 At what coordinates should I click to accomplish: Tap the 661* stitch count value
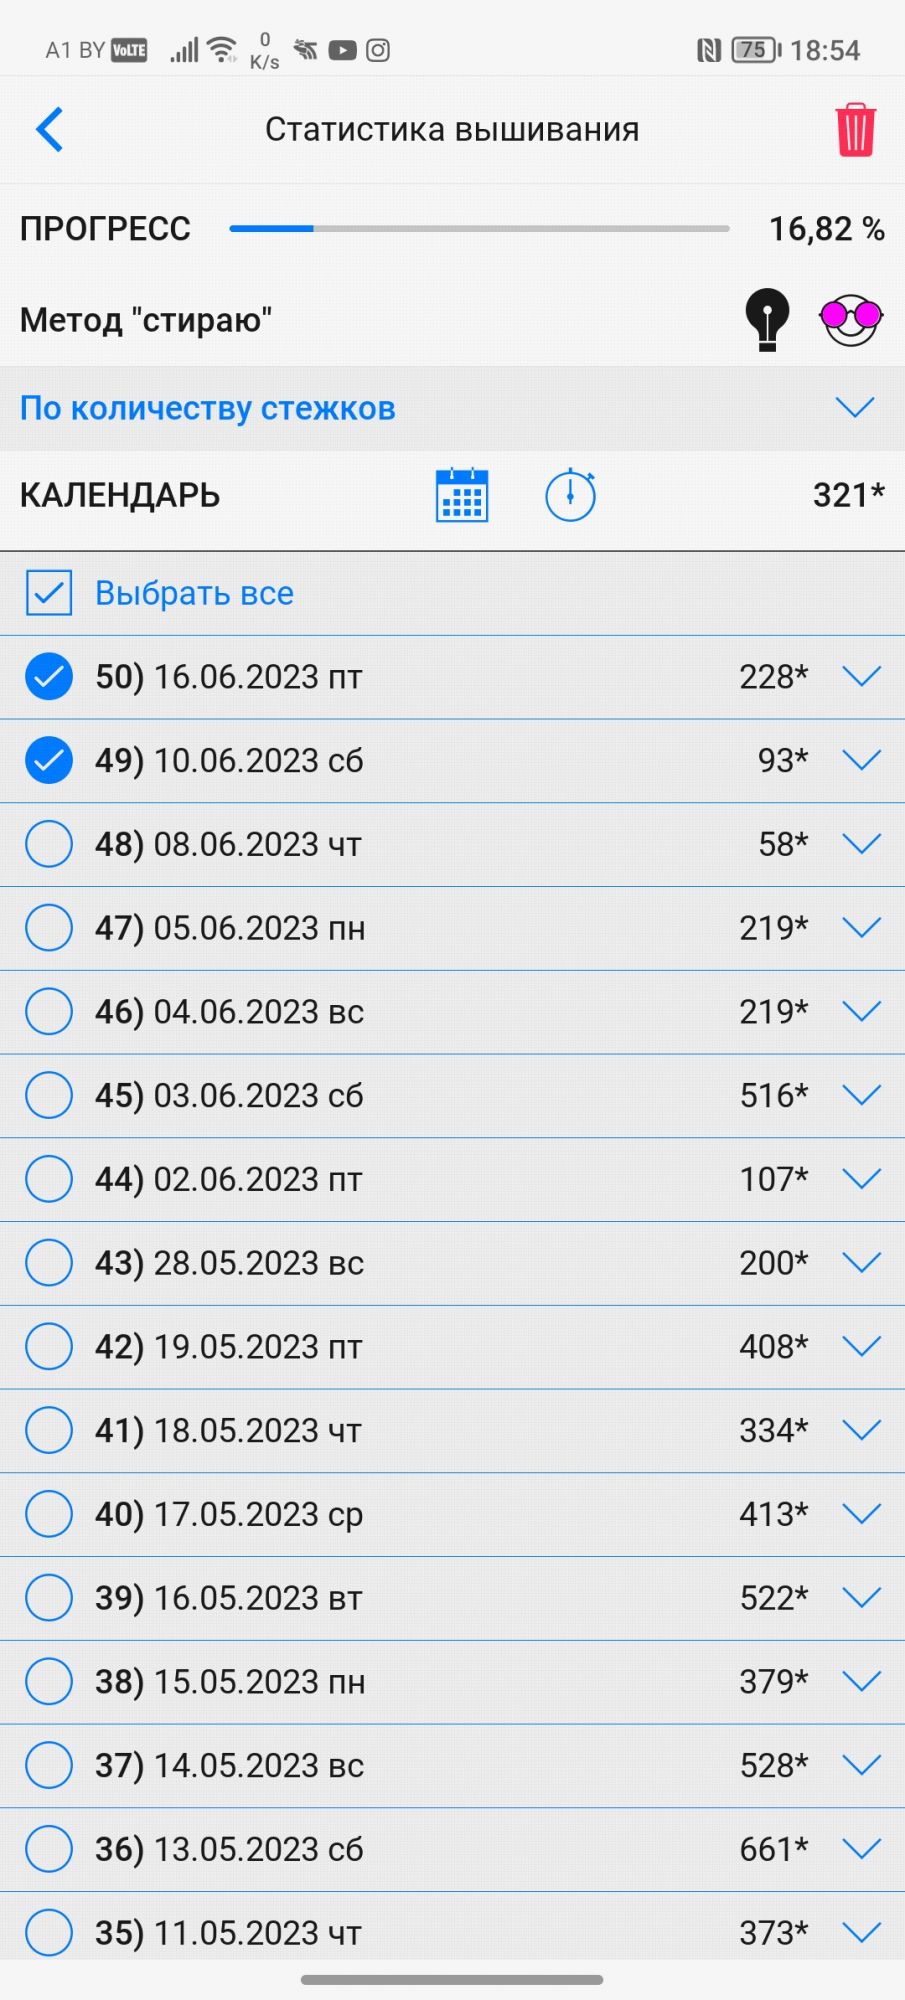[x=773, y=1849]
